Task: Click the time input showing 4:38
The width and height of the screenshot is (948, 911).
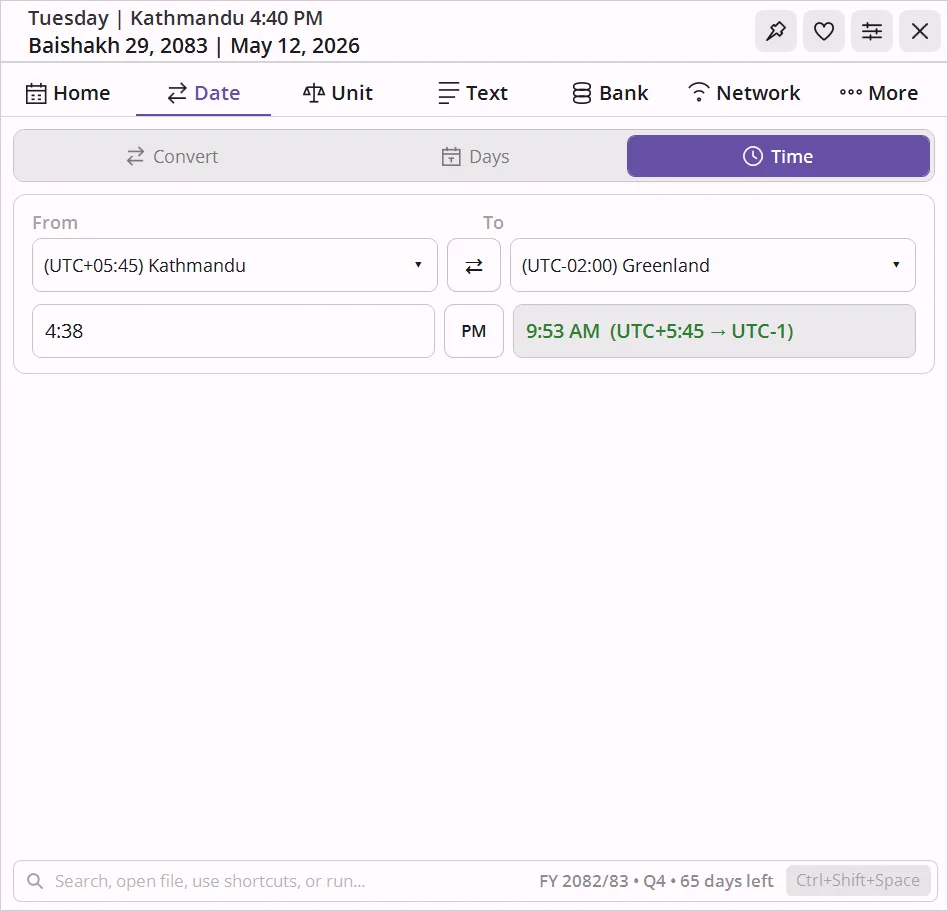Action: point(233,331)
